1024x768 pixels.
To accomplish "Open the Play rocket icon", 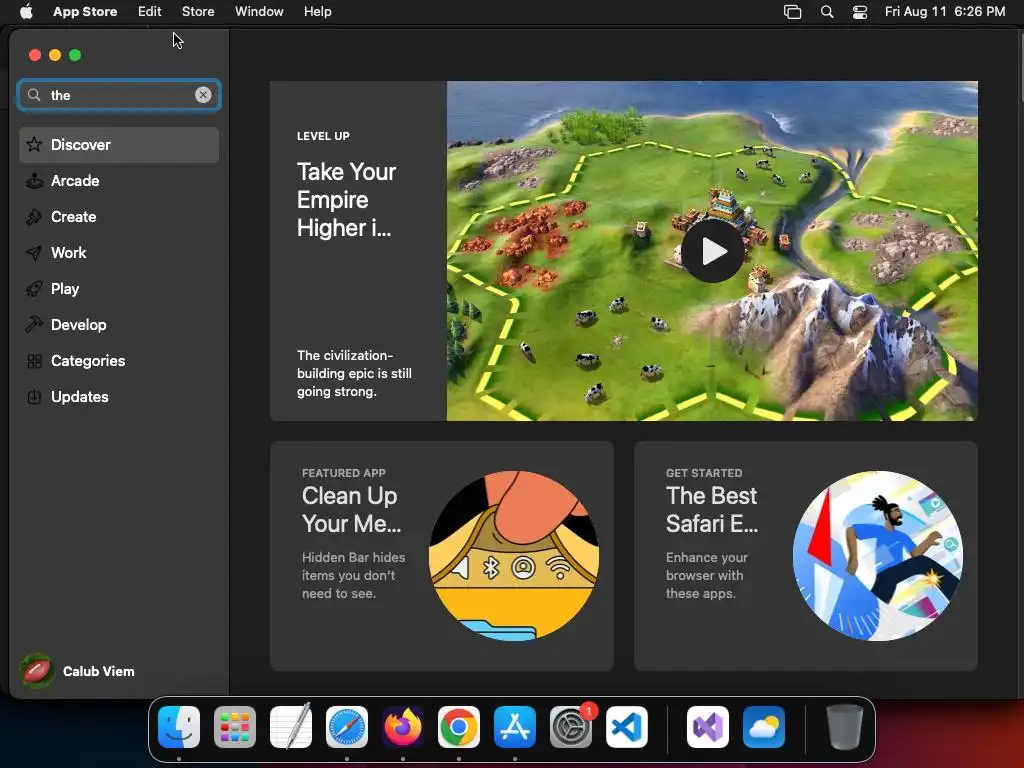I will (34, 289).
